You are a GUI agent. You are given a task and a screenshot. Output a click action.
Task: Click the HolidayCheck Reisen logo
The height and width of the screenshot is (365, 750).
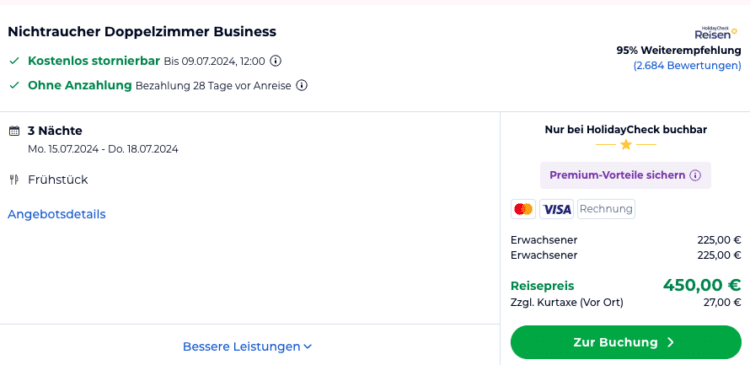pos(716,33)
